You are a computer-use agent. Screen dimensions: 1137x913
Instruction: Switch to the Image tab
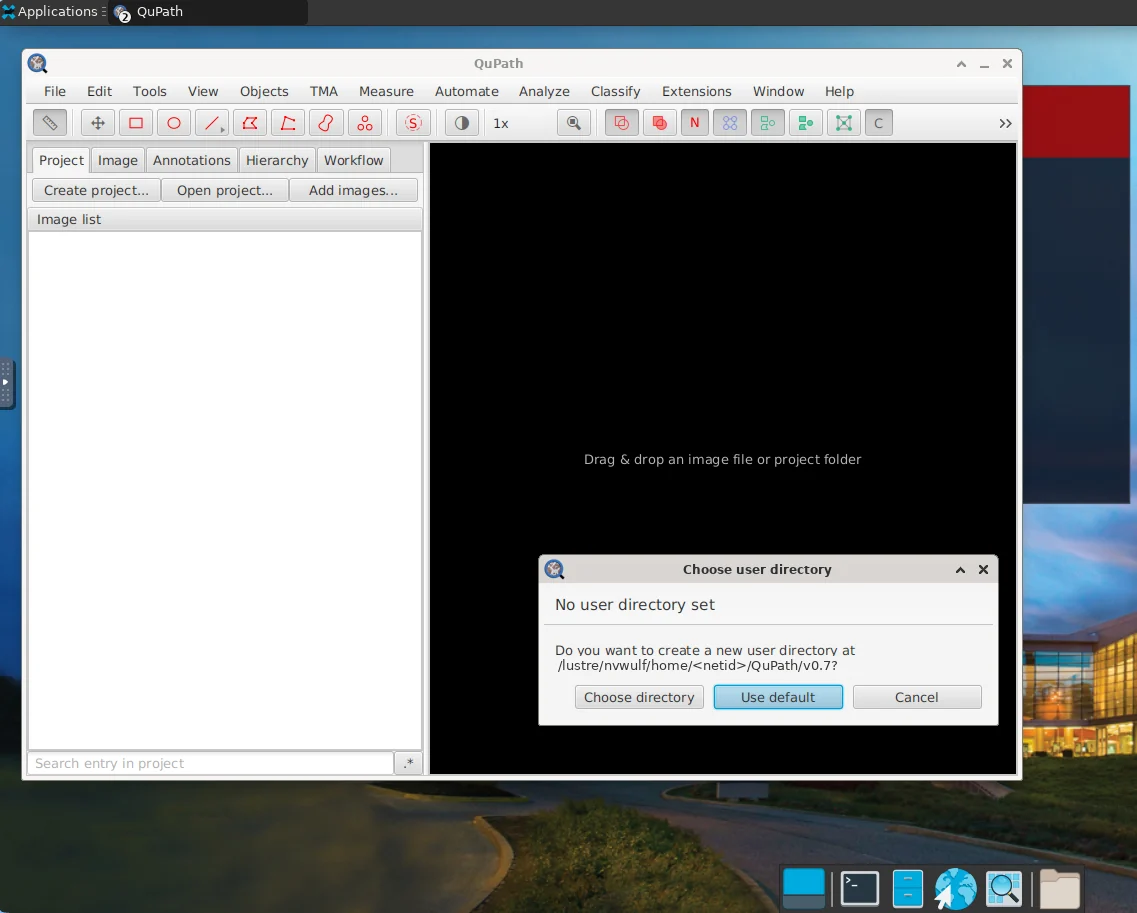[x=117, y=160]
